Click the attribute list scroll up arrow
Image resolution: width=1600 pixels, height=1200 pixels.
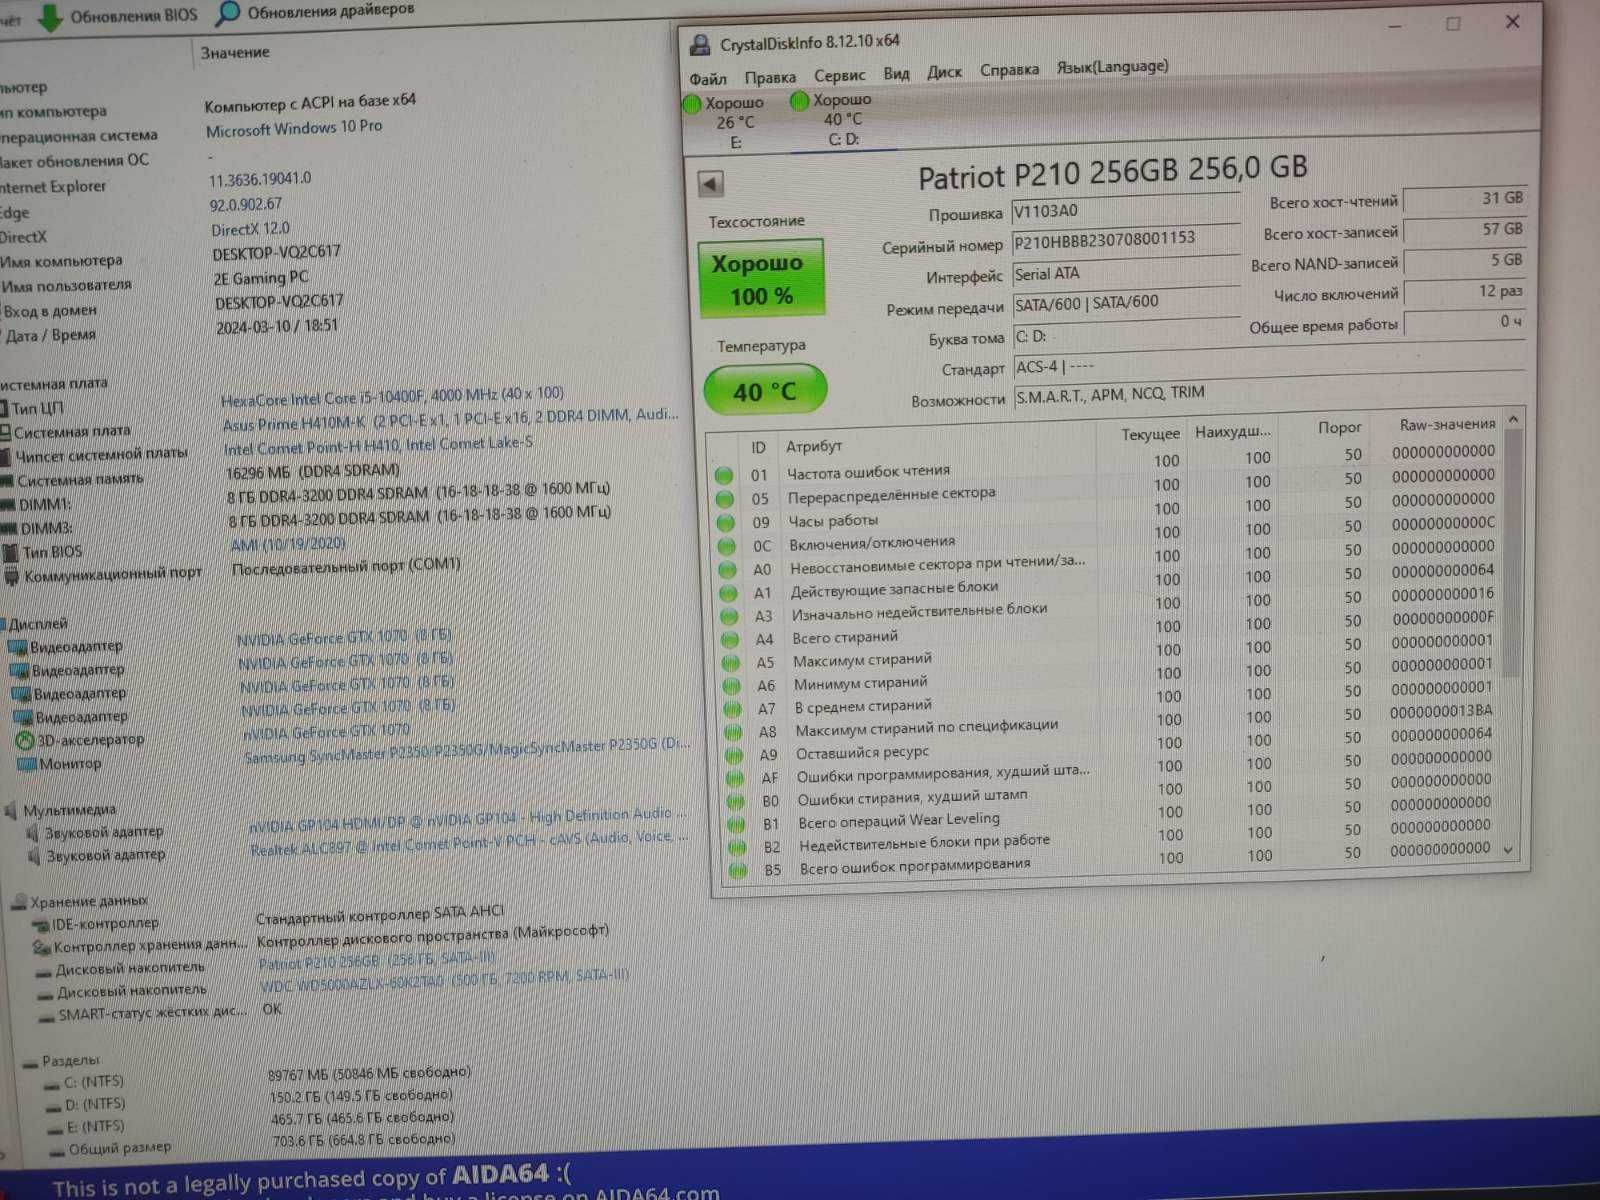coord(1513,419)
